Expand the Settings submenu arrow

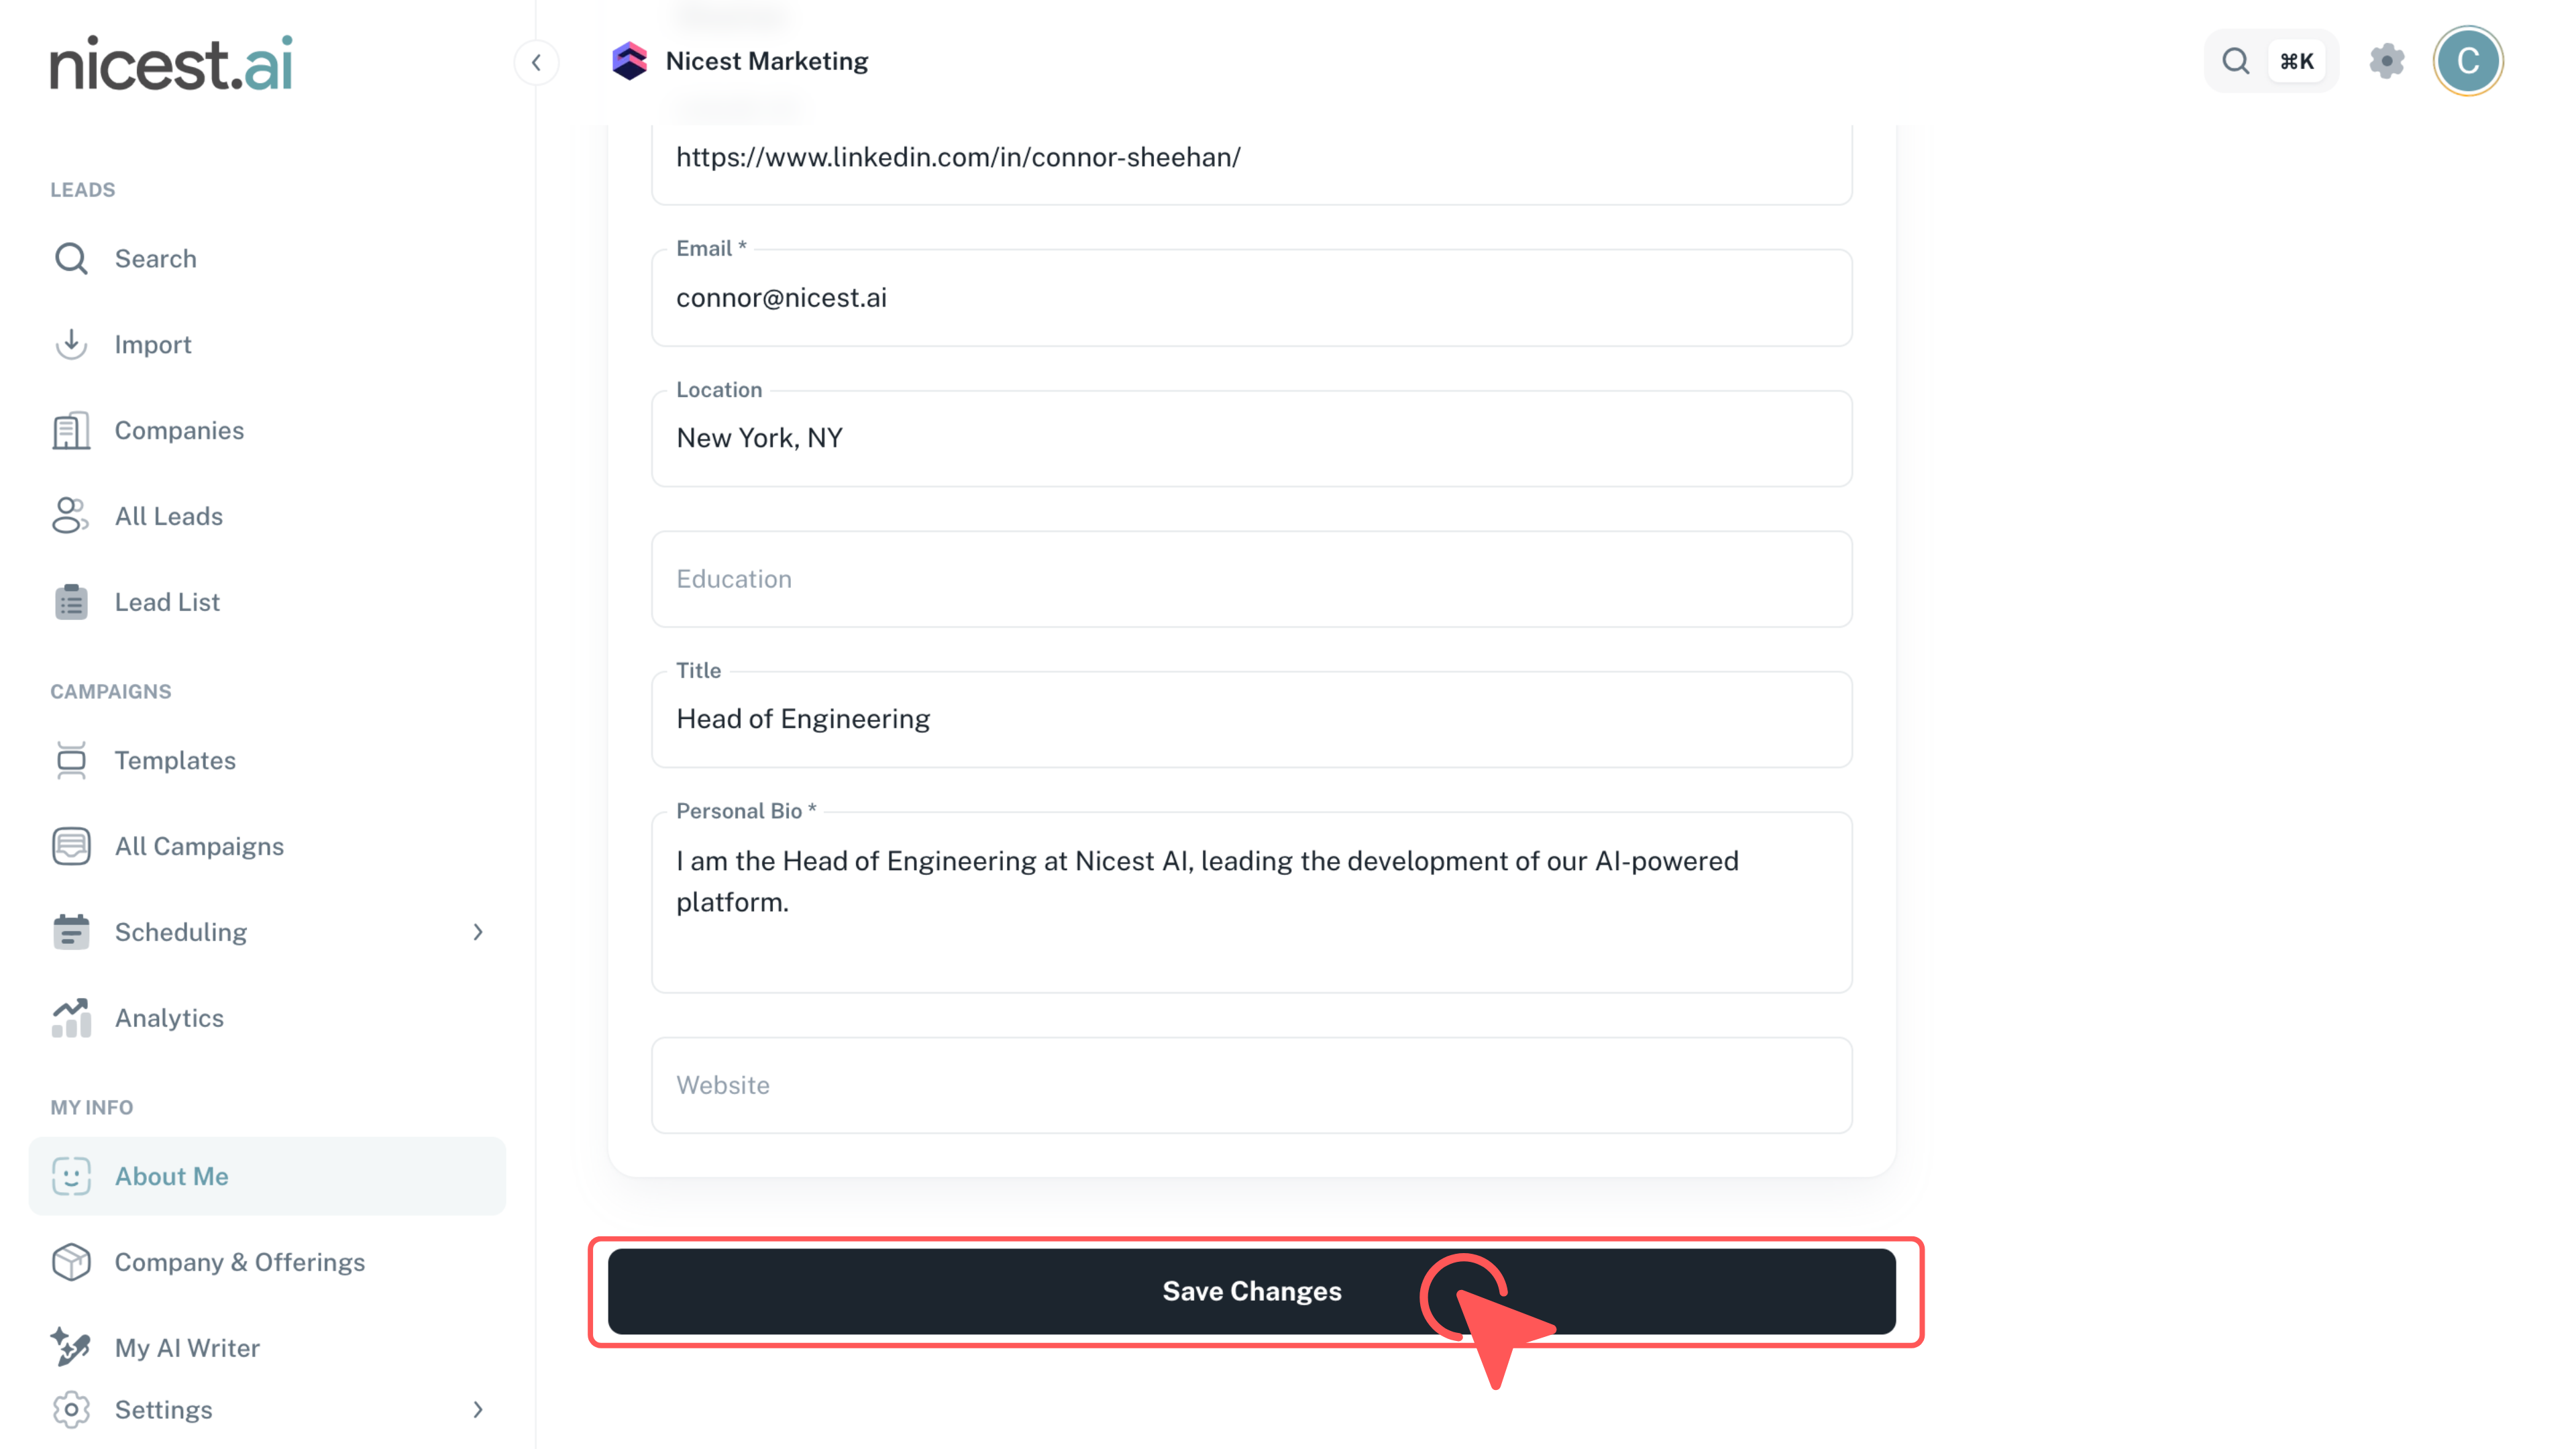(x=478, y=1409)
